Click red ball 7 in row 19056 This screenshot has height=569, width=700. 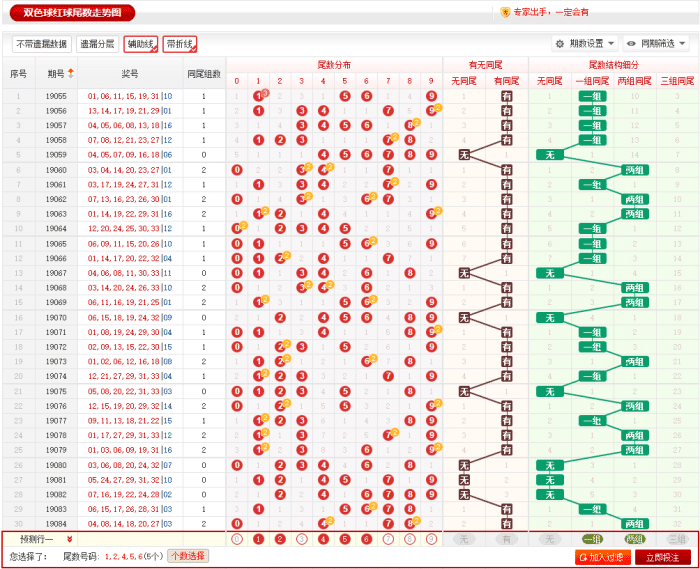pyautogui.click(x=388, y=111)
